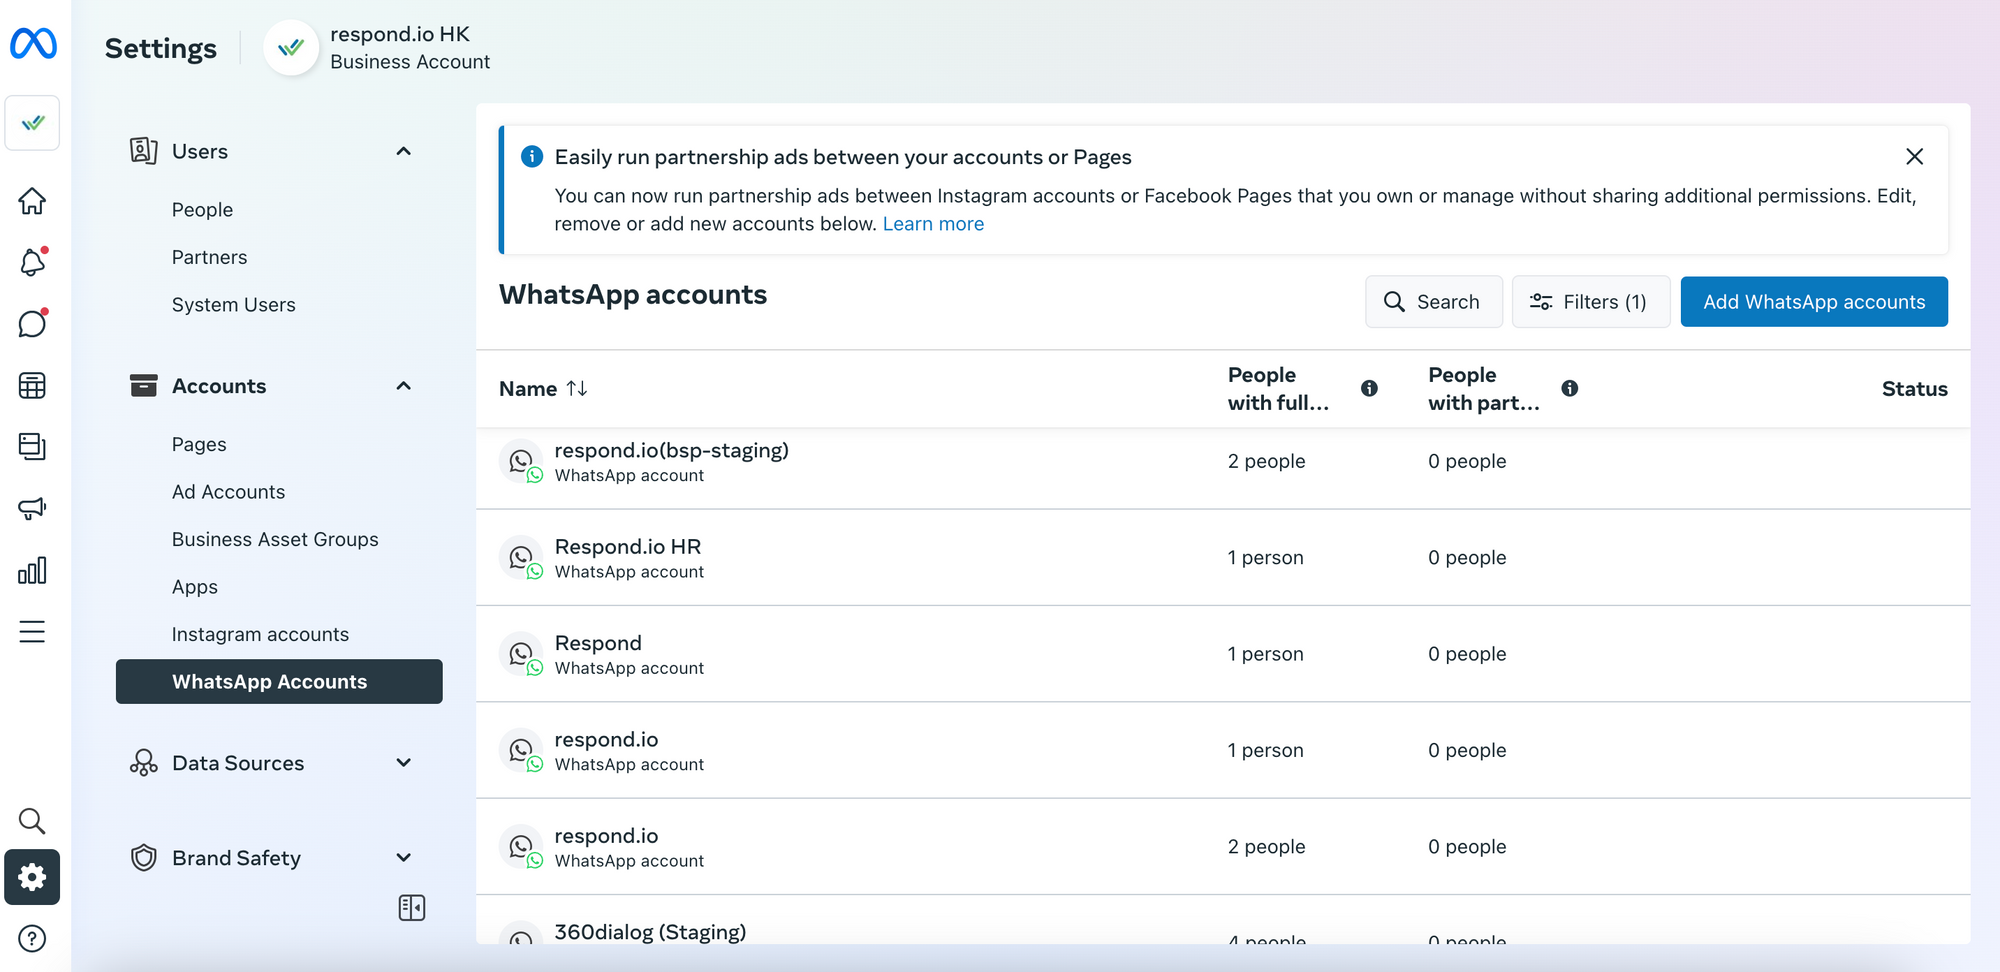
Task: Collapse the Accounts section
Action: tap(403, 386)
